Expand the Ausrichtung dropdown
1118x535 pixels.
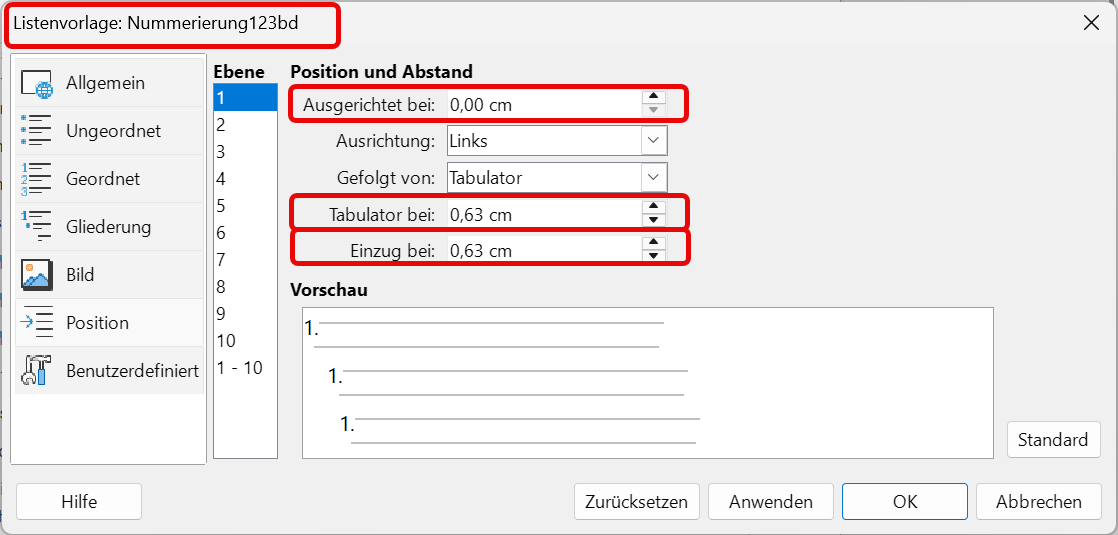(x=654, y=141)
